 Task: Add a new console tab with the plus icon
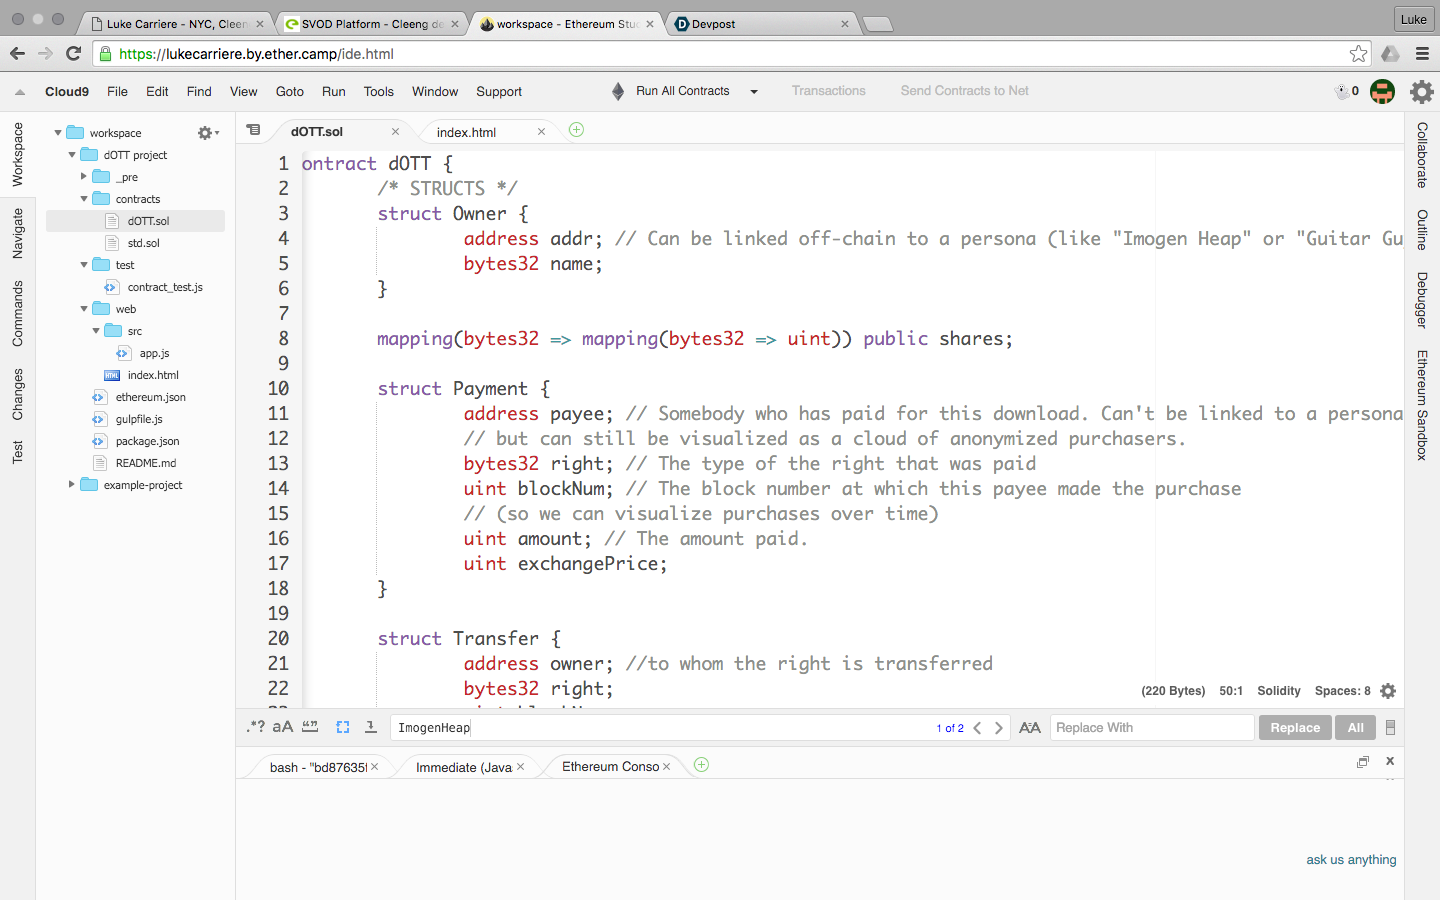tap(701, 765)
